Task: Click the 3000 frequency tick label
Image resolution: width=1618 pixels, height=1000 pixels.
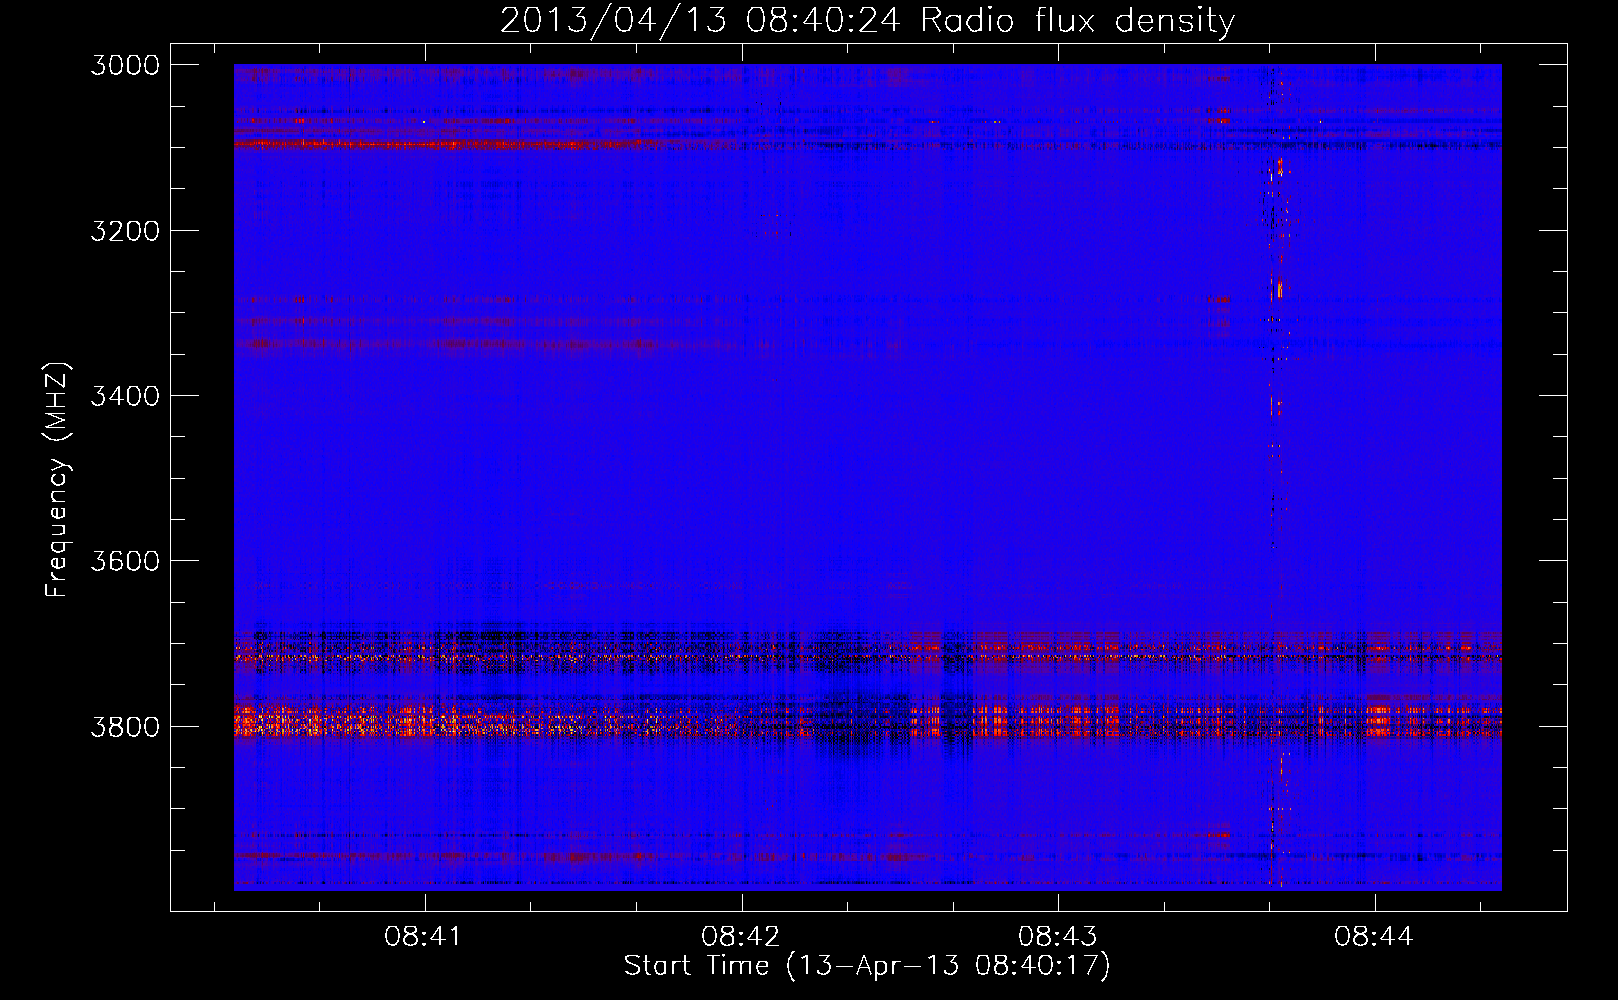Action: (x=125, y=65)
